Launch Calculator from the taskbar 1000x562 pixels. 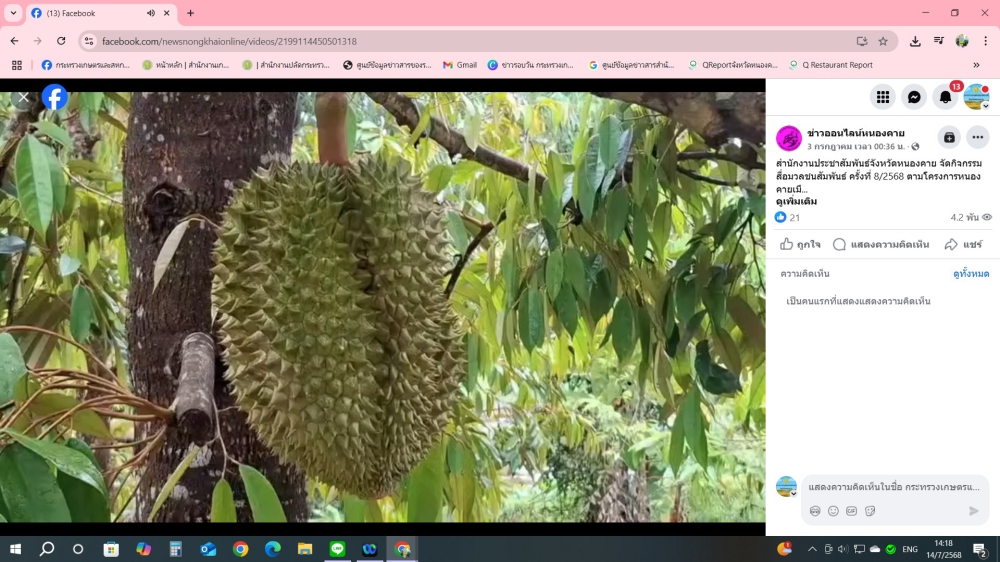point(175,549)
